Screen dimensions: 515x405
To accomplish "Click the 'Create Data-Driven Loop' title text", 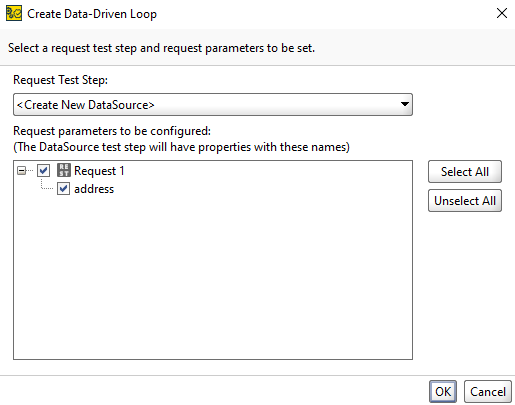I will click(92, 14).
